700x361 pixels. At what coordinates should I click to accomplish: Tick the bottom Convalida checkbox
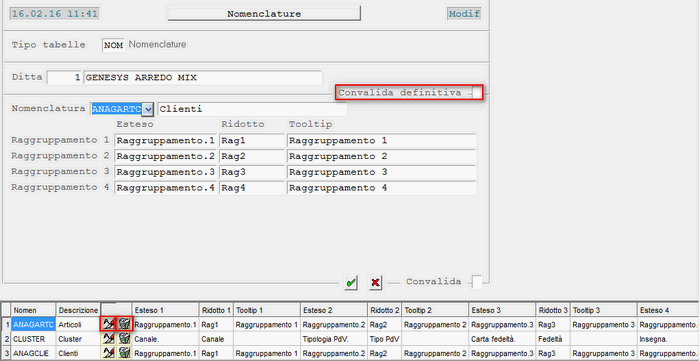[x=477, y=282]
